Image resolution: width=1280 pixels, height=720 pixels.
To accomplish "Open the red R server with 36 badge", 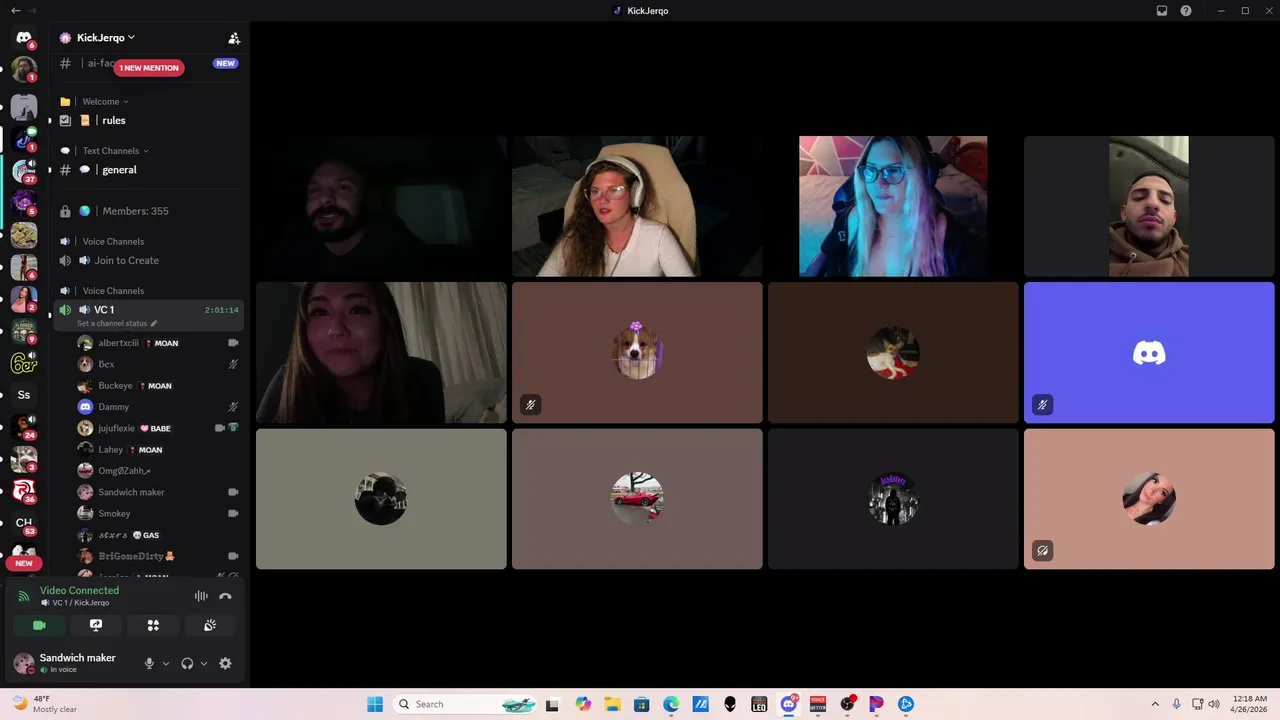I will (x=24, y=491).
